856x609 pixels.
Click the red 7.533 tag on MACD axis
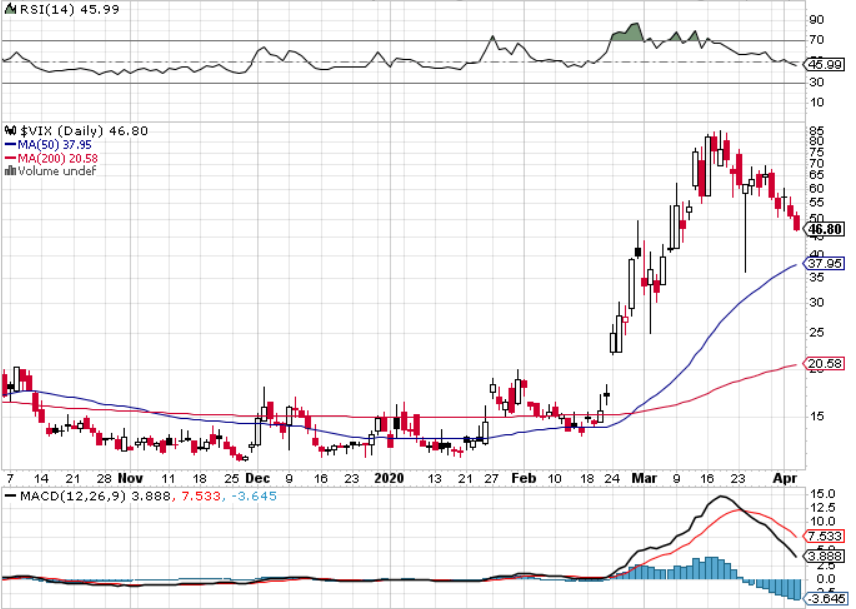(x=824, y=536)
